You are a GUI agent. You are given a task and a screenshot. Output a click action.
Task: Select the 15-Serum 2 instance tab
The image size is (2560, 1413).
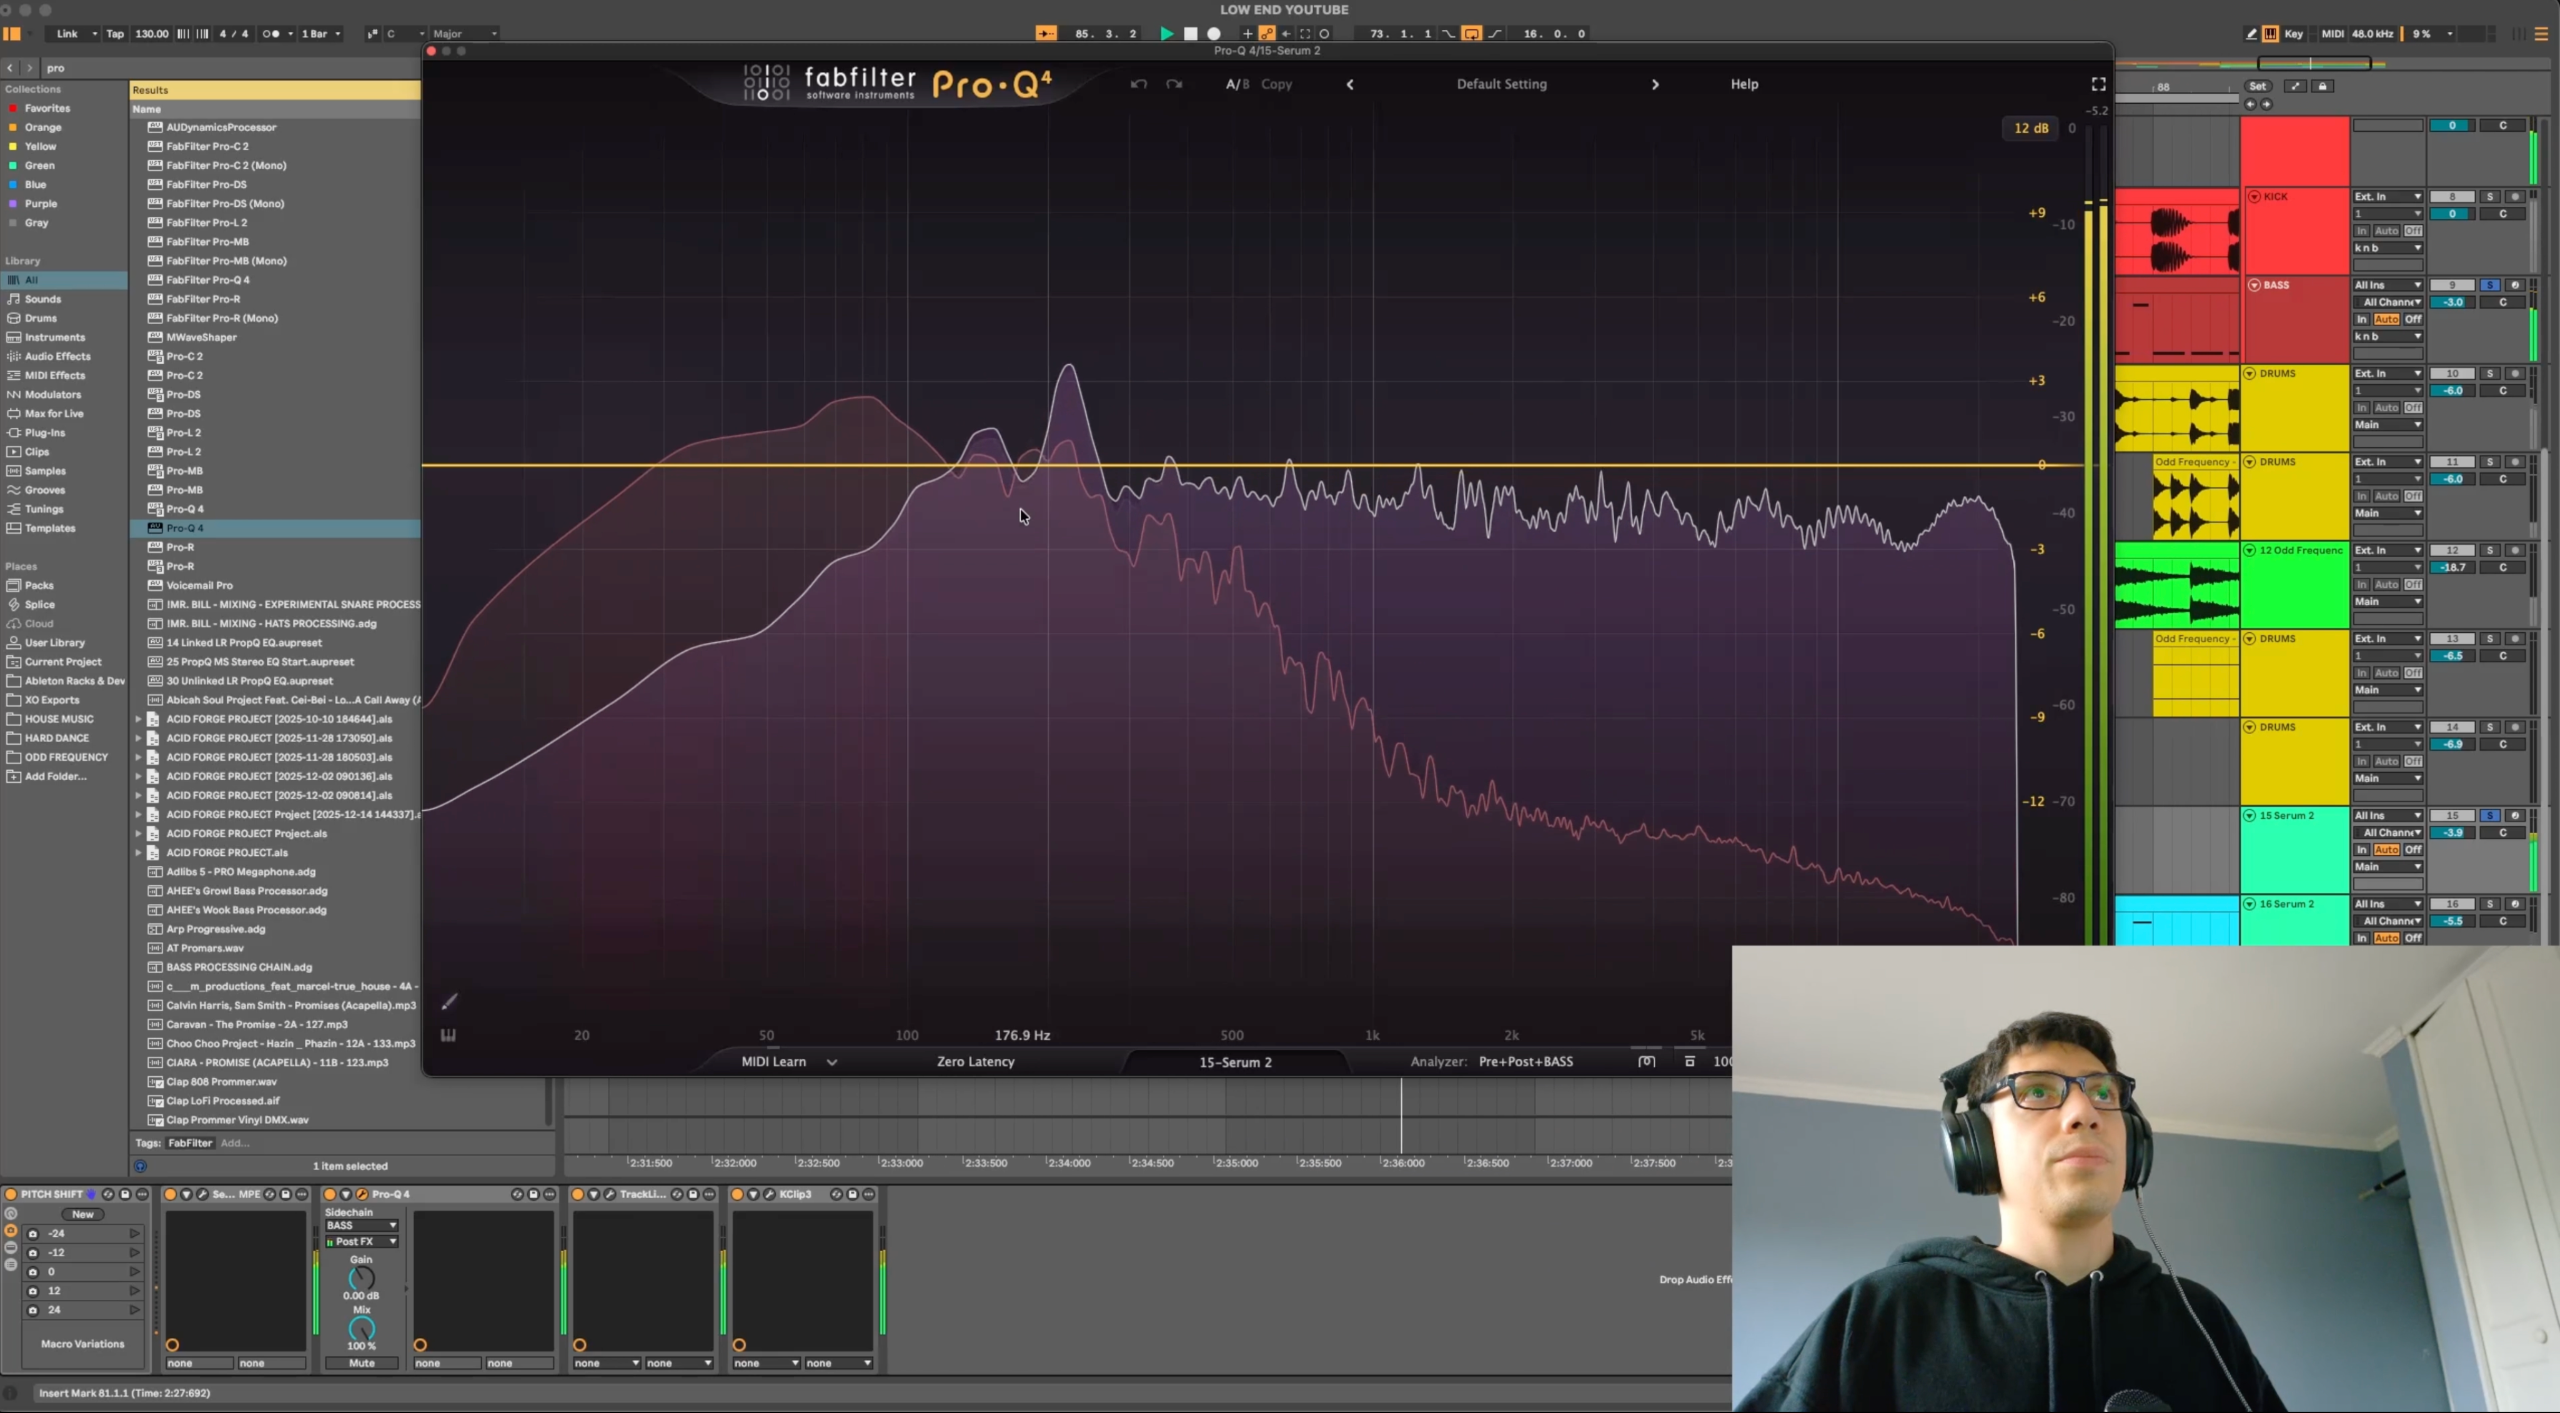(1235, 1062)
